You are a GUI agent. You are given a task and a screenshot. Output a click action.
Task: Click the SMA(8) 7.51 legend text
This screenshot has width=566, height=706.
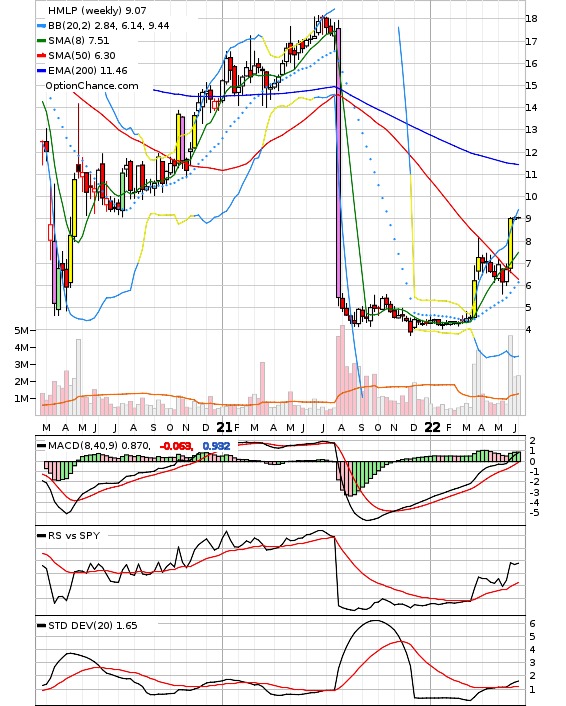79,41
